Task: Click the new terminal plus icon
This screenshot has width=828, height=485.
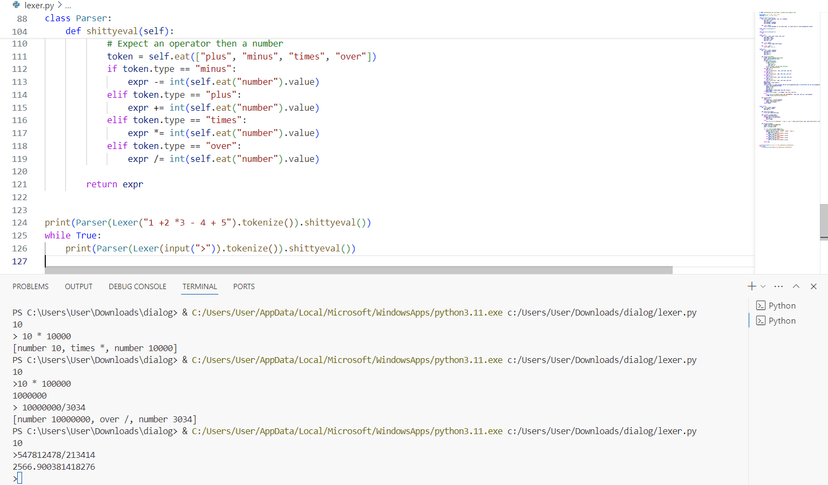Action: [751, 286]
